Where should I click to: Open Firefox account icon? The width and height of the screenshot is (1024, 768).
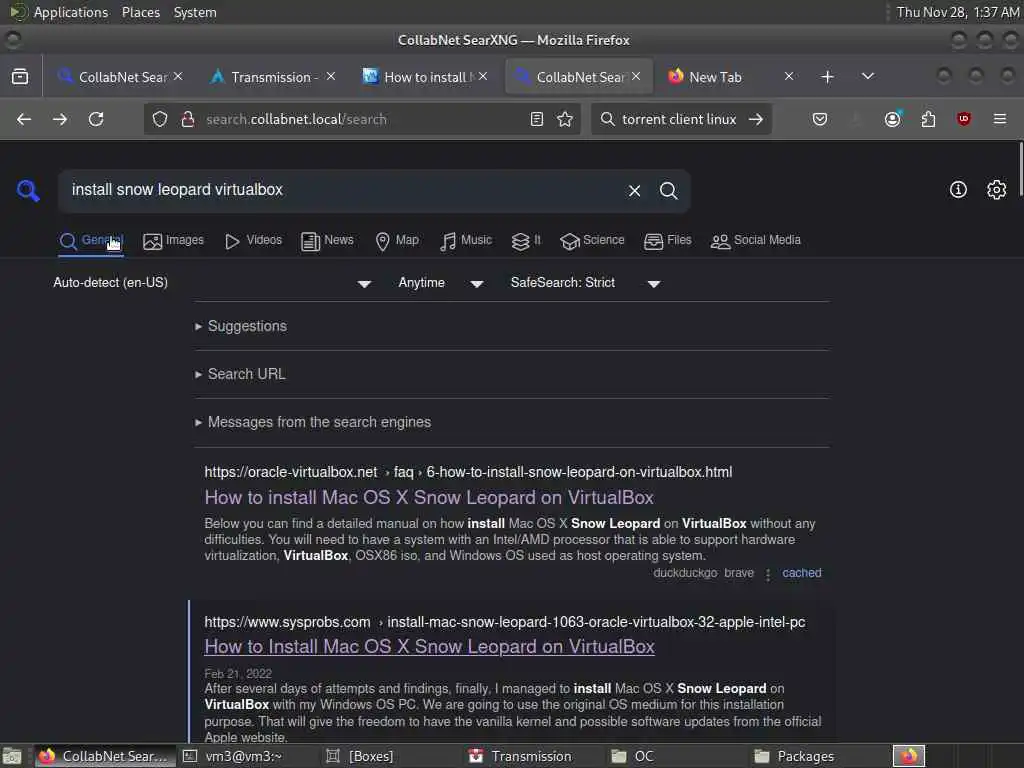893,119
